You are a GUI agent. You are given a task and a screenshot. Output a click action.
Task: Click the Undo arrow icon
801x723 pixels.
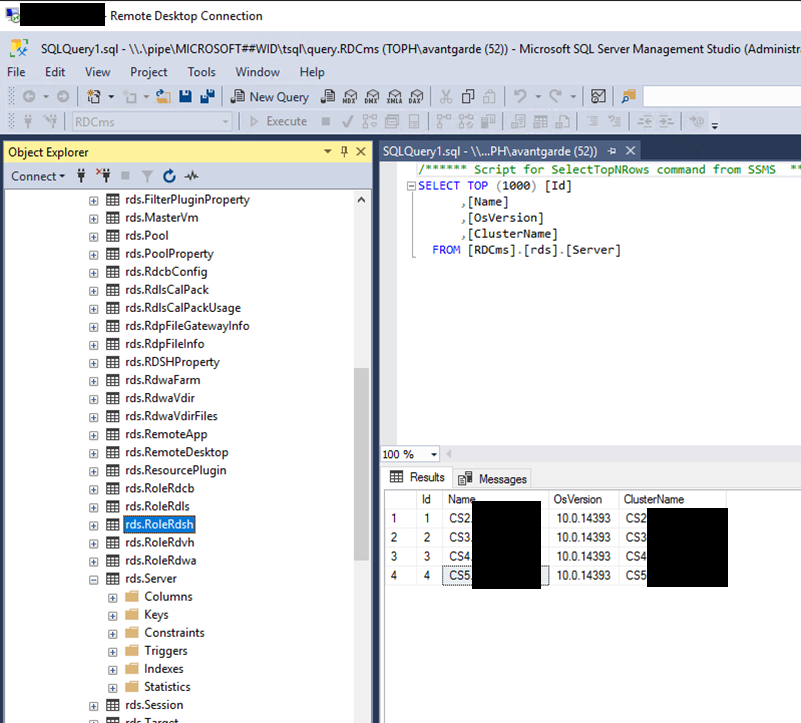tap(520, 96)
